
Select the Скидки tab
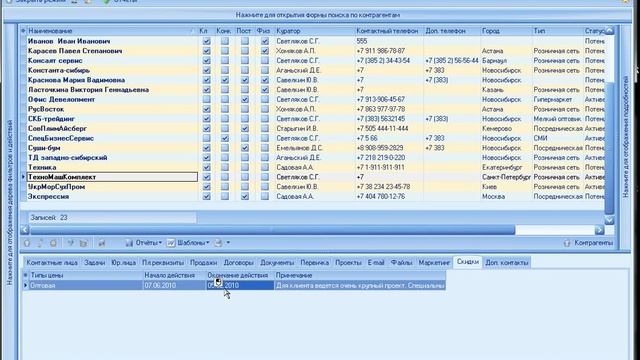[x=468, y=262]
